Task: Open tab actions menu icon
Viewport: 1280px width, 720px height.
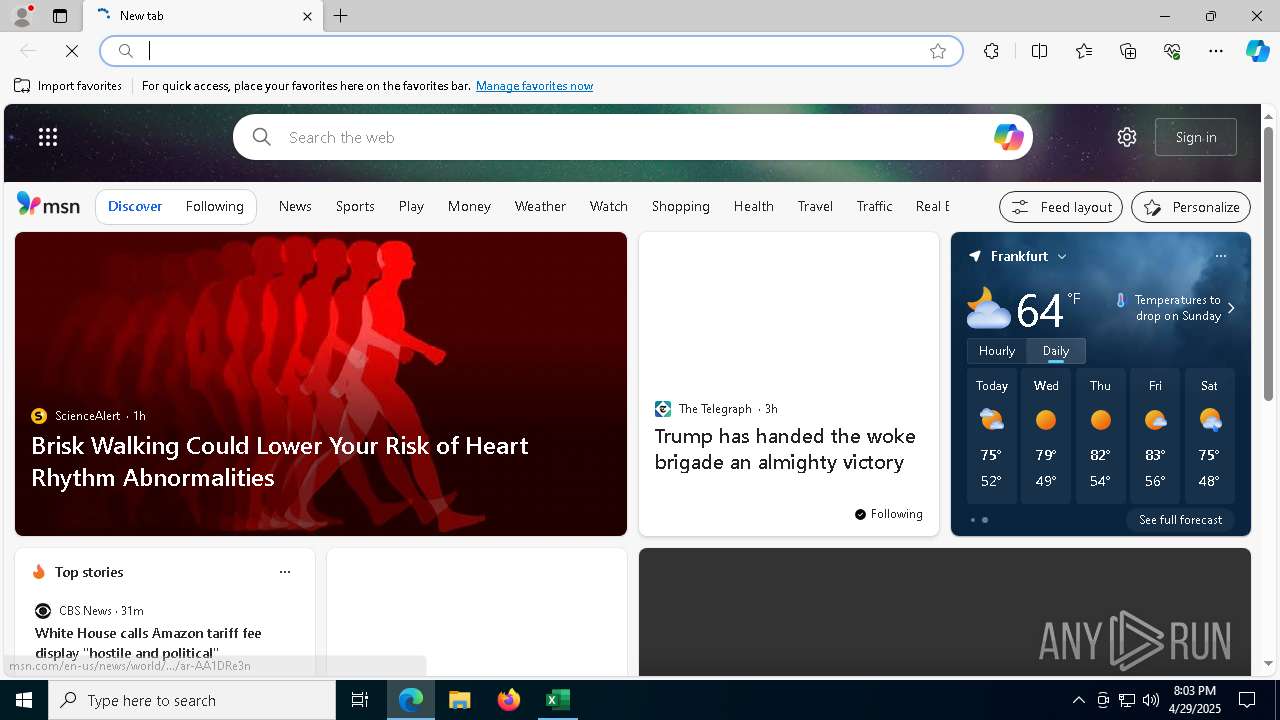Action: 60,16
